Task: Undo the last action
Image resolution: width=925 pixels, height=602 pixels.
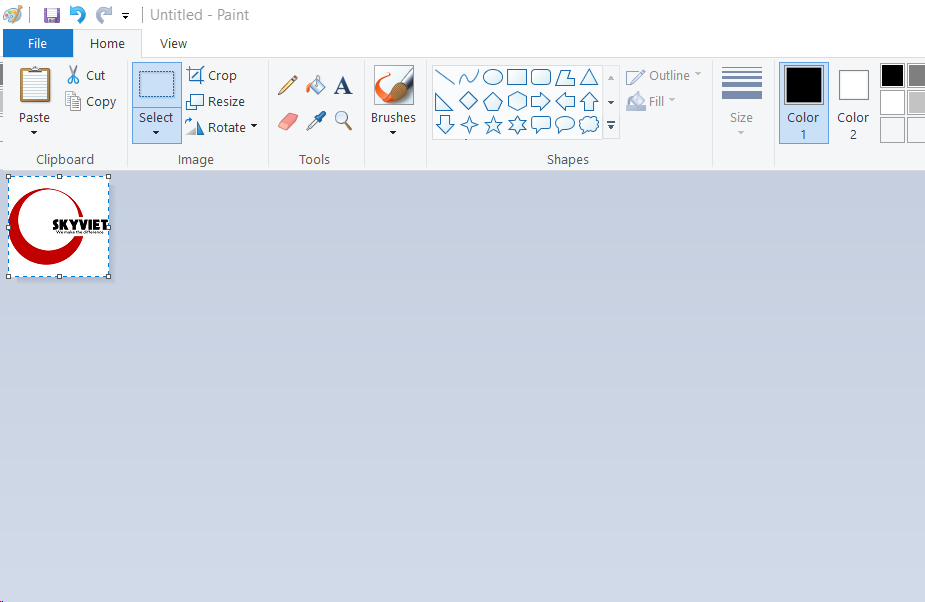Action: click(x=77, y=15)
